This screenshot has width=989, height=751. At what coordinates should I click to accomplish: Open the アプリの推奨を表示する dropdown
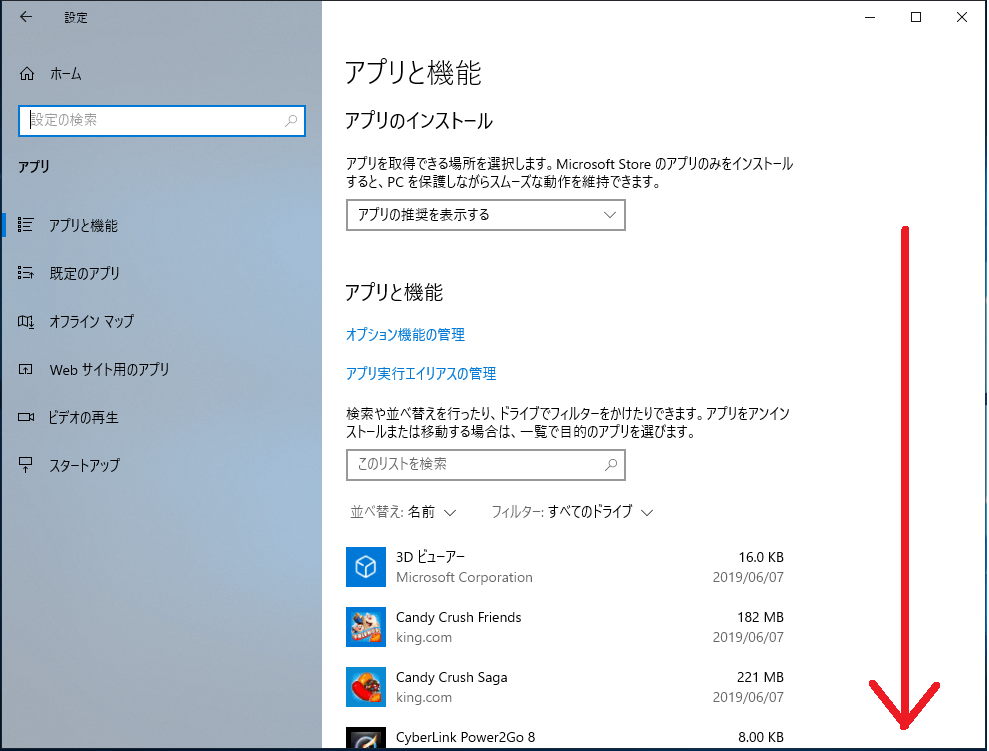point(485,215)
